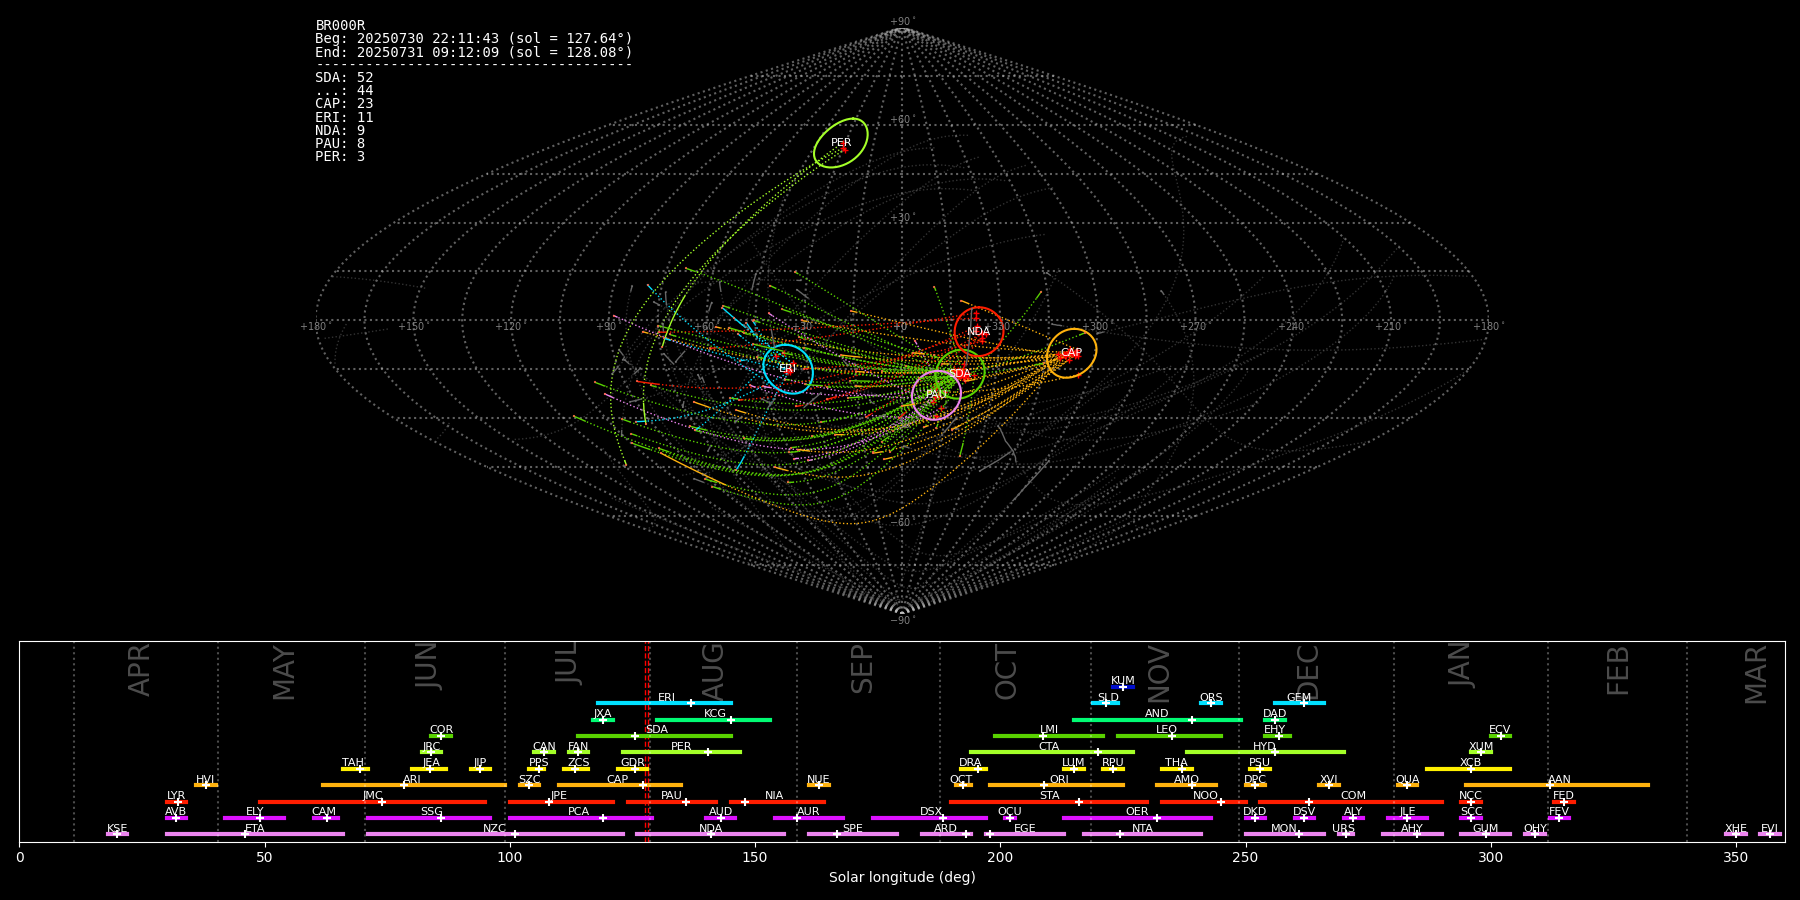Click the ETA shower bar in timeline
Screen dimensions: 1800x900
tap(255, 834)
